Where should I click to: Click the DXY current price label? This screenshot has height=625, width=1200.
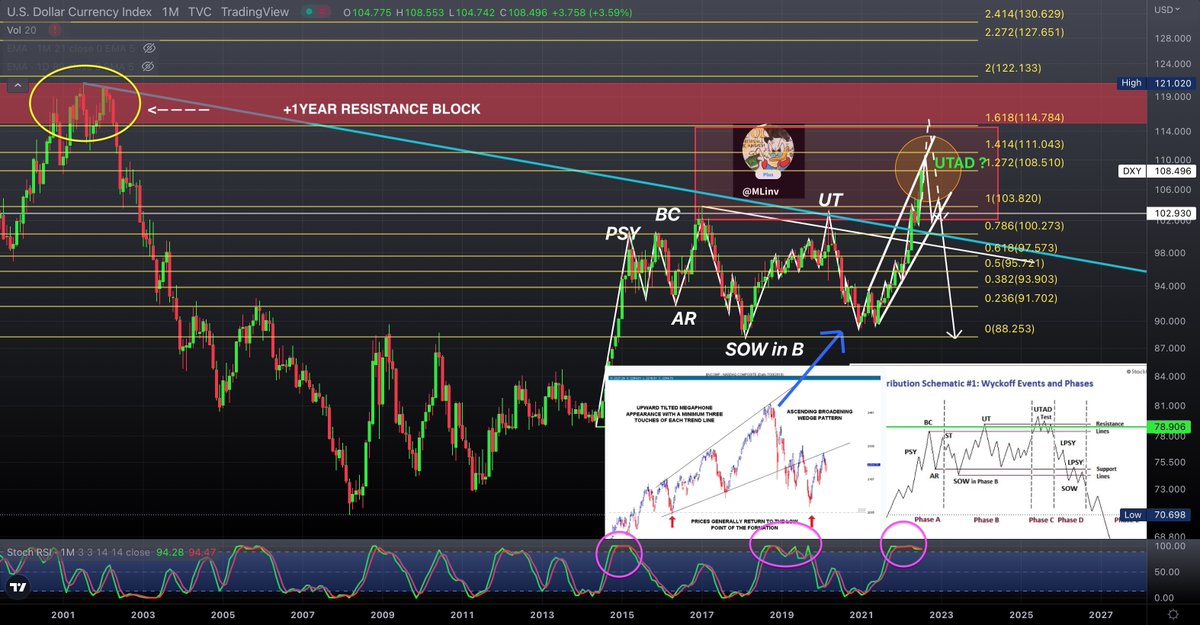point(1156,171)
